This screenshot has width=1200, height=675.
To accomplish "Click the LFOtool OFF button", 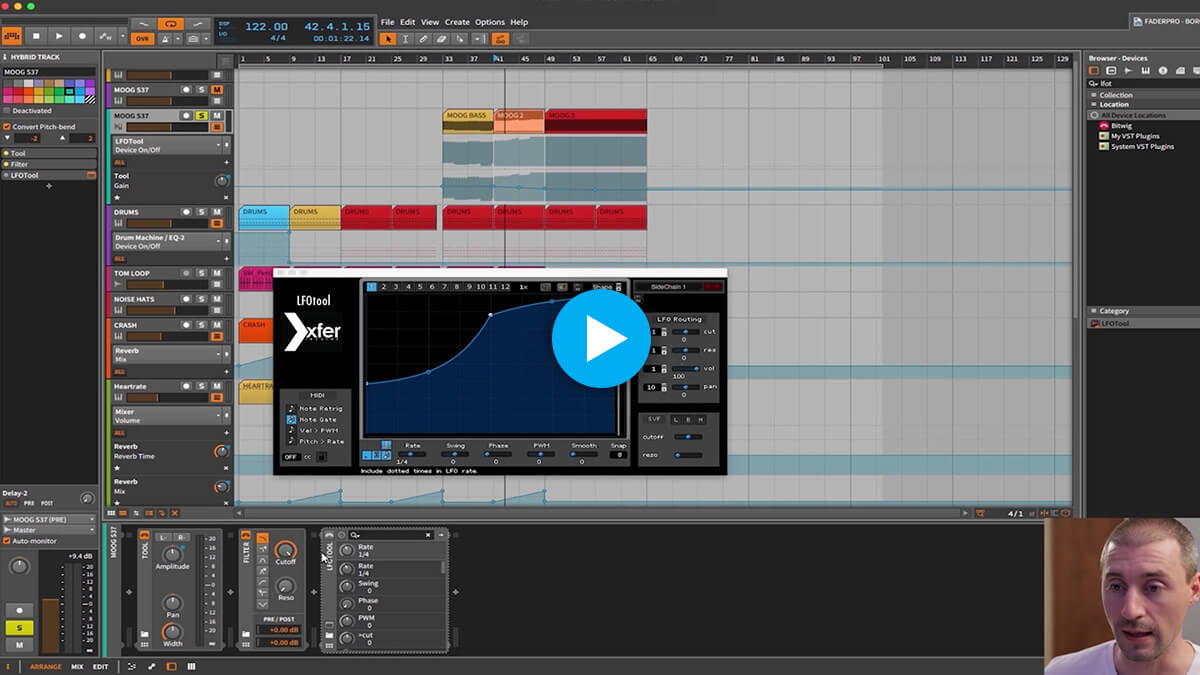I will coord(290,457).
